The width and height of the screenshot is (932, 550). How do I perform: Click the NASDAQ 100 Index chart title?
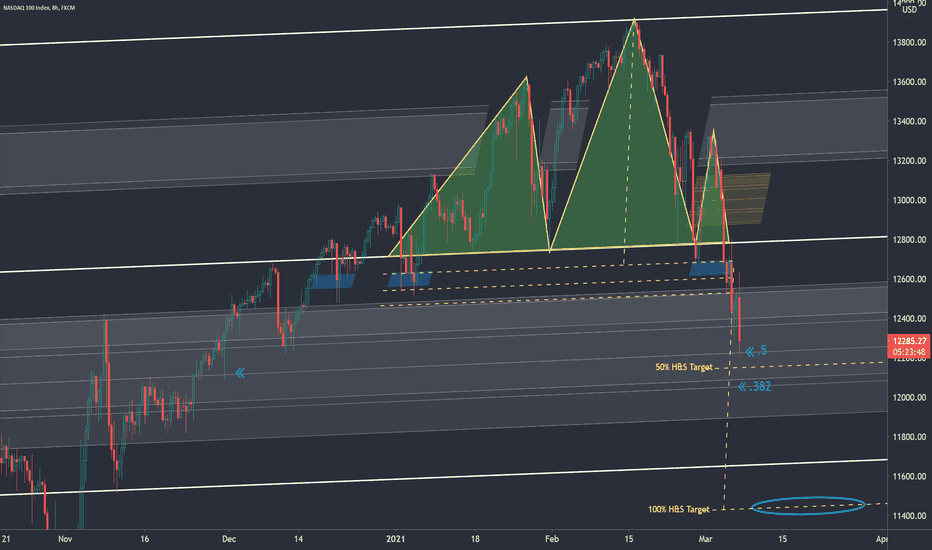tap(39, 8)
